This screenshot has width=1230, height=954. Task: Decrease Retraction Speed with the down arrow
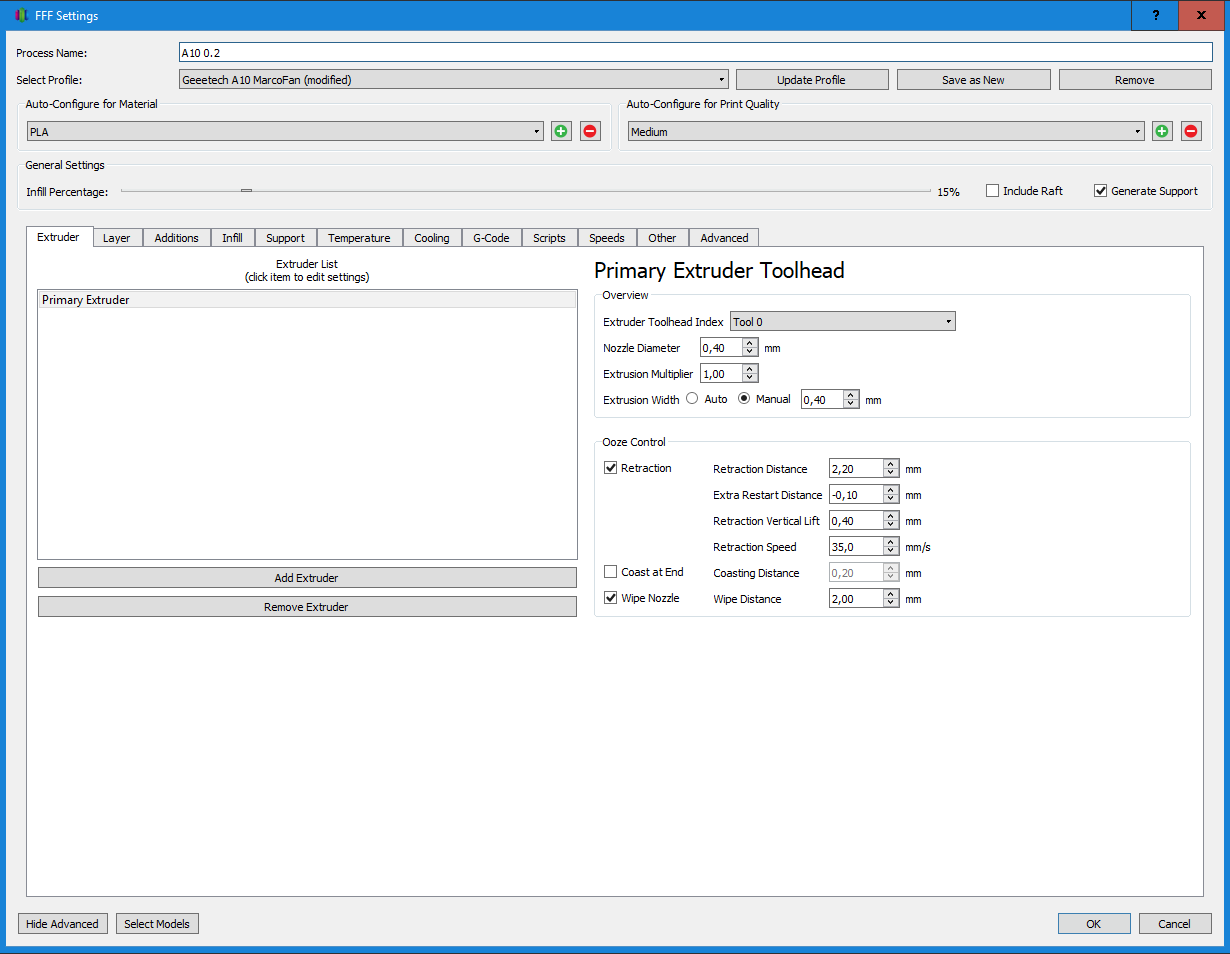pyautogui.click(x=892, y=551)
